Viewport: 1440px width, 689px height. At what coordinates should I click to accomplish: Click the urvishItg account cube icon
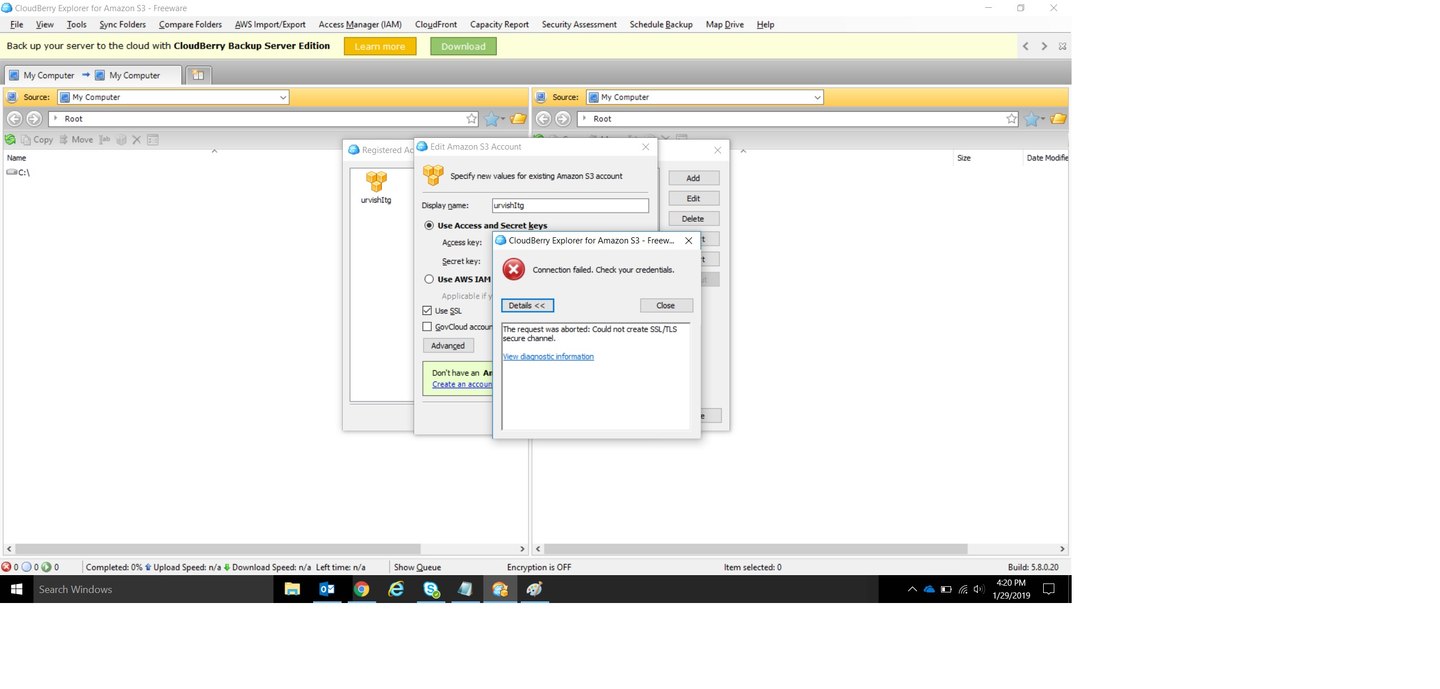coord(376,181)
